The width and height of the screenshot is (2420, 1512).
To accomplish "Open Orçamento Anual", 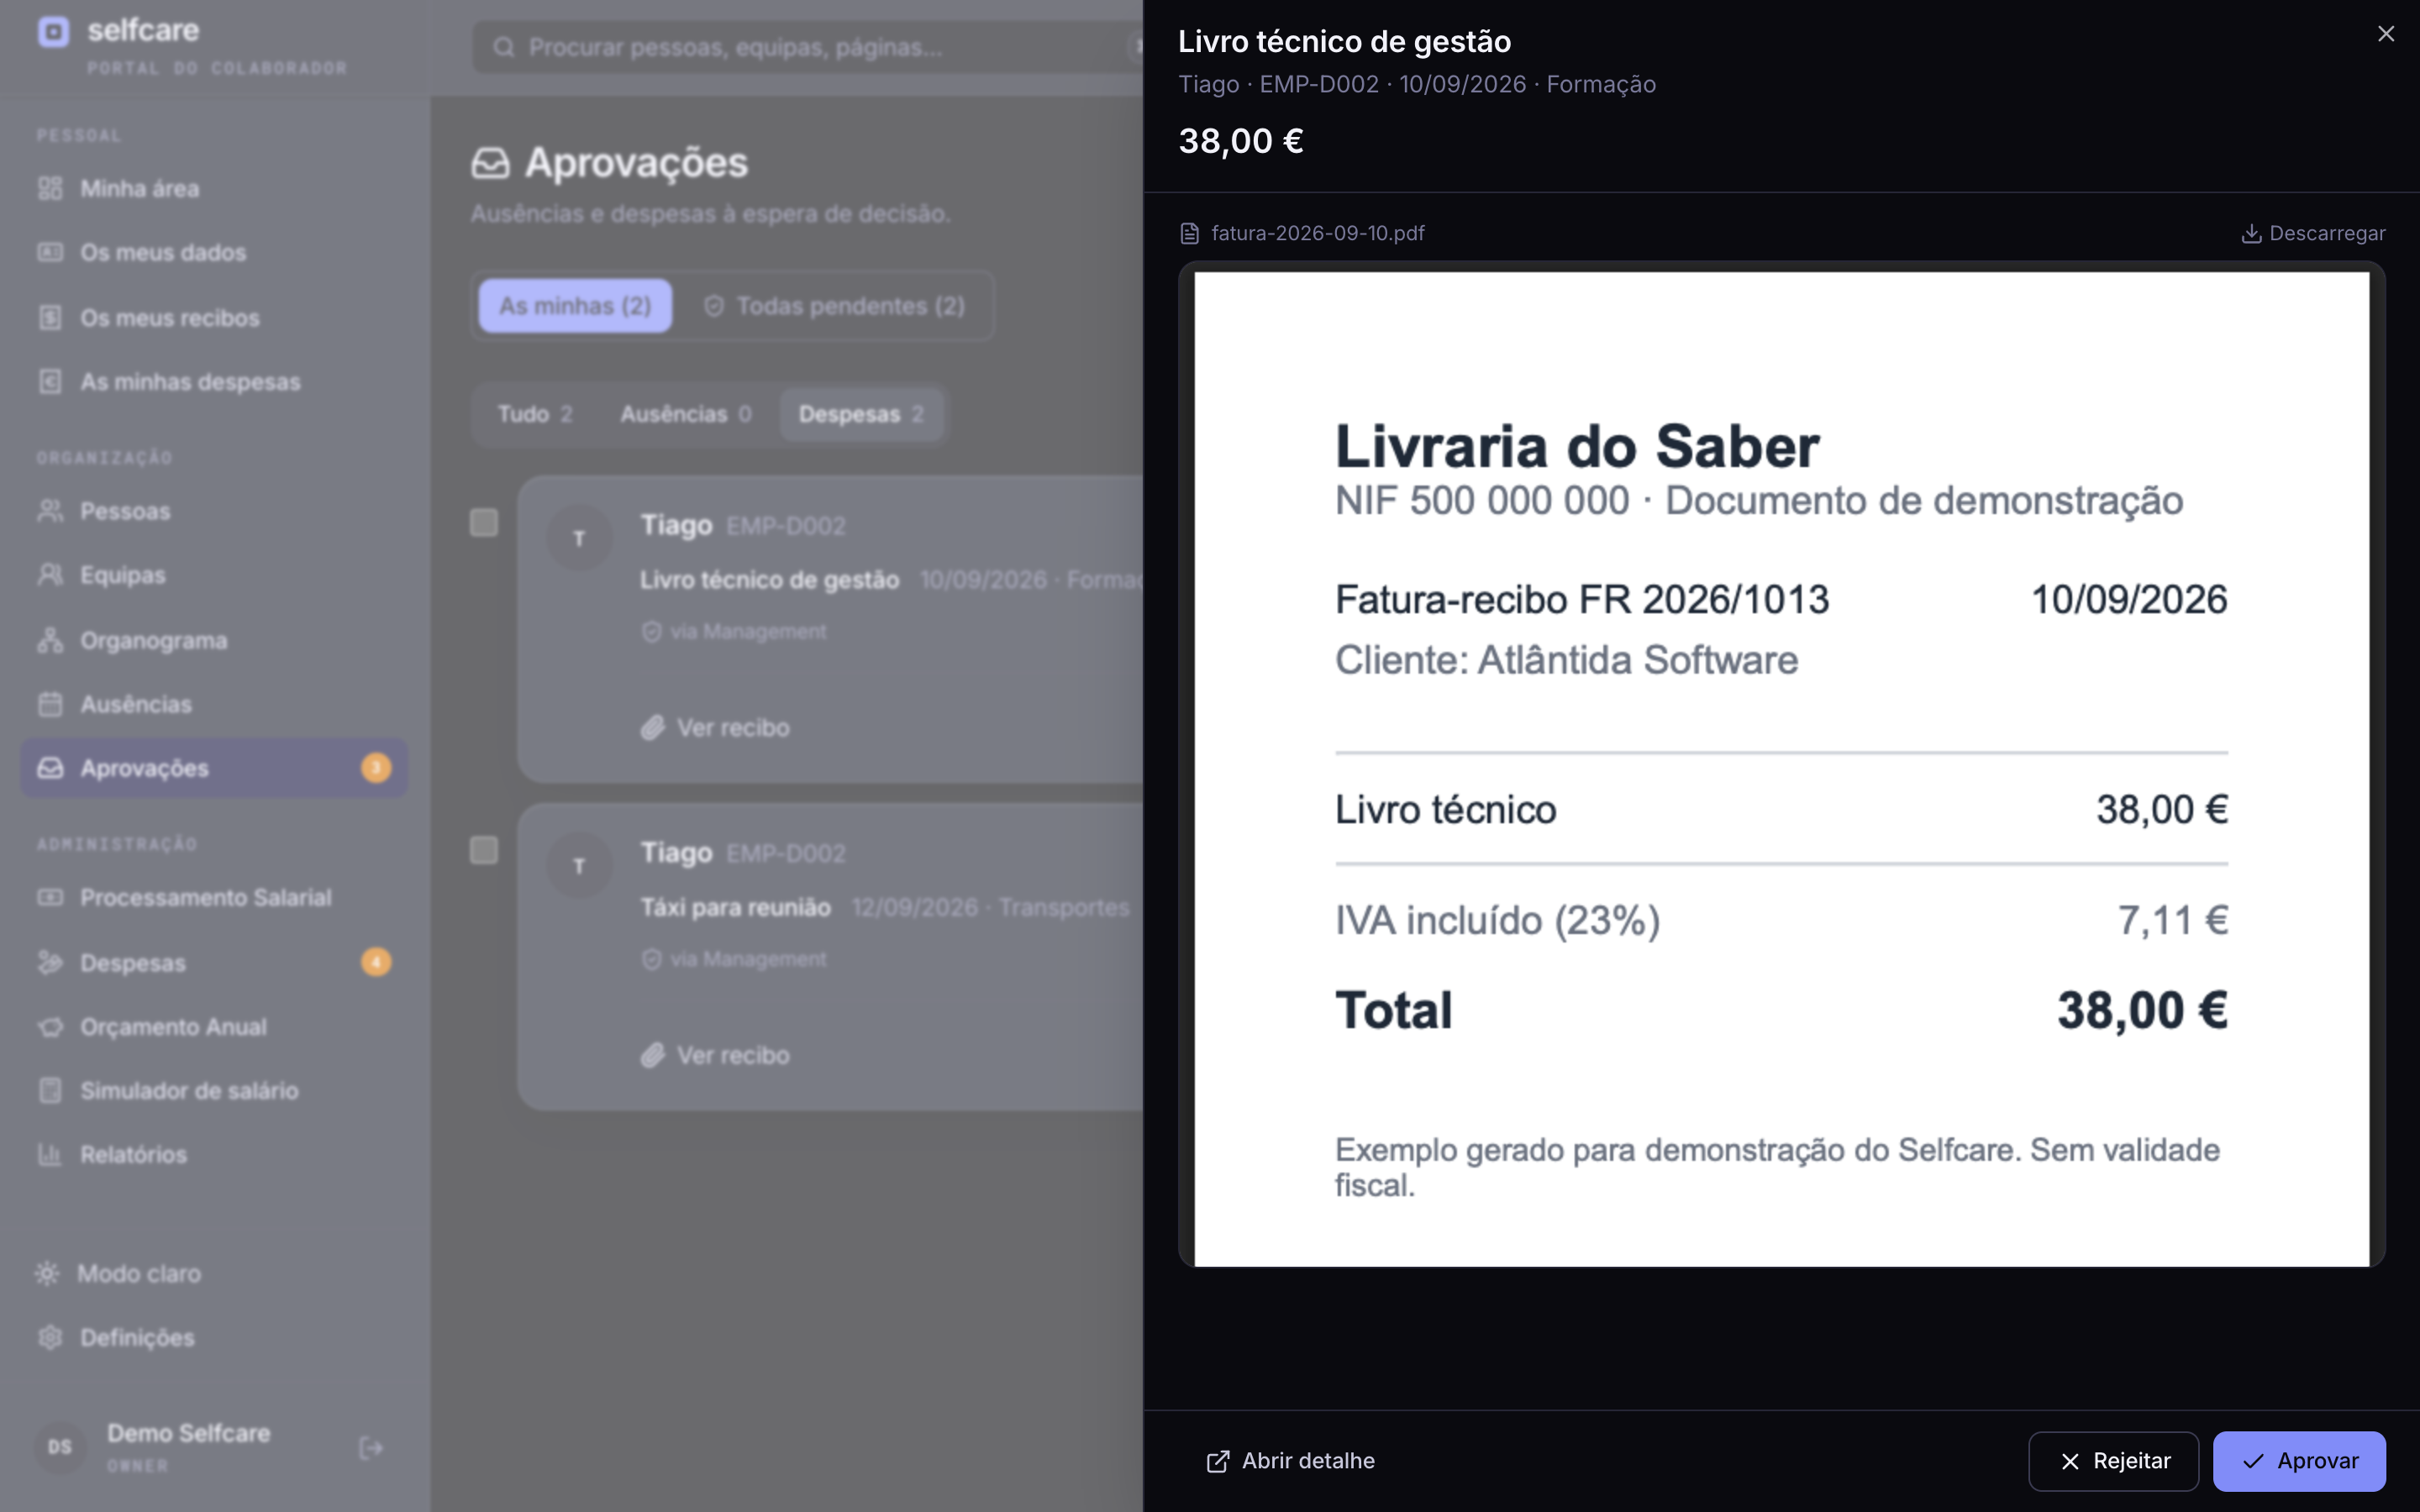I will point(214,1026).
